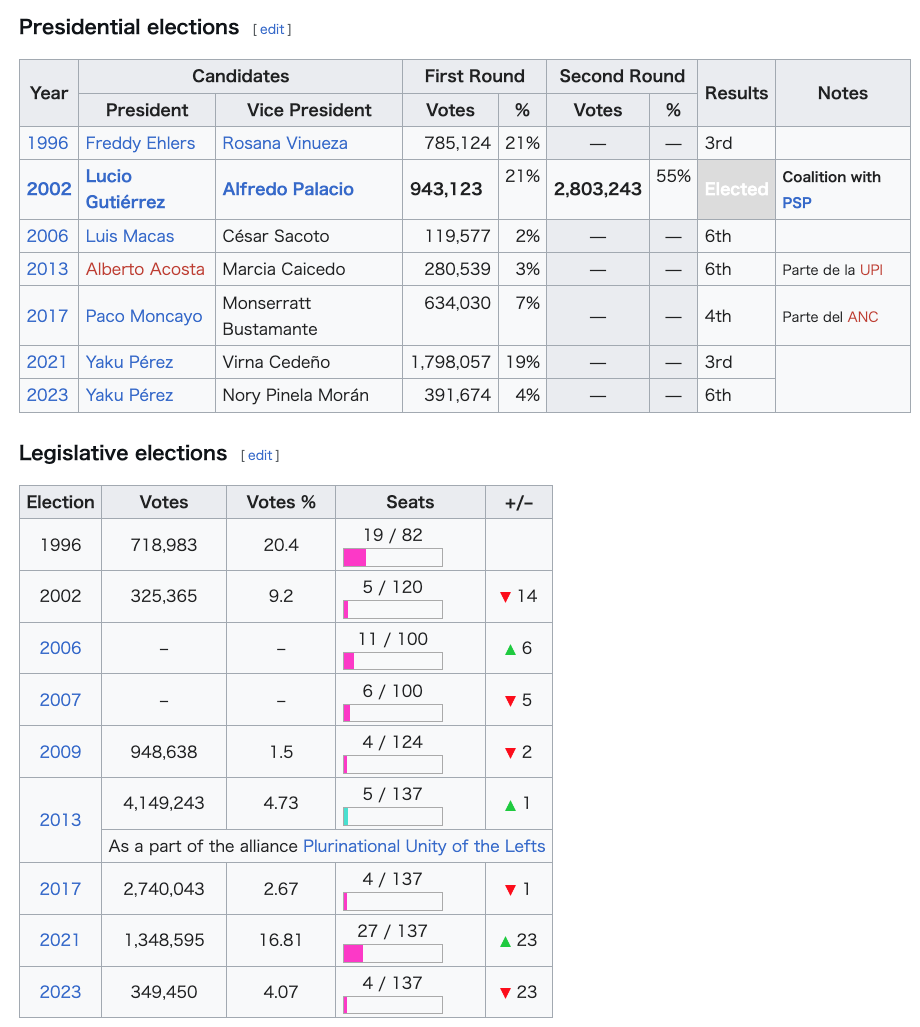The height and width of the screenshot is (1027, 920).
Task: Click the 27 / 137 seats bar
Action: point(392,953)
